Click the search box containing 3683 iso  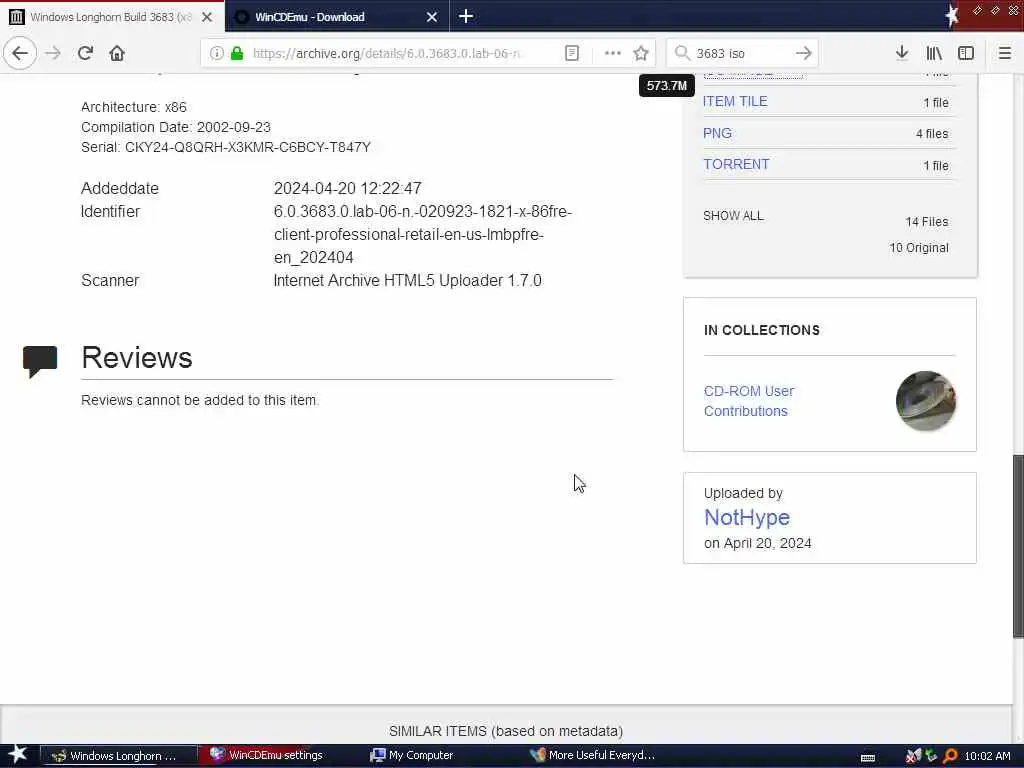[x=741, y=53]
